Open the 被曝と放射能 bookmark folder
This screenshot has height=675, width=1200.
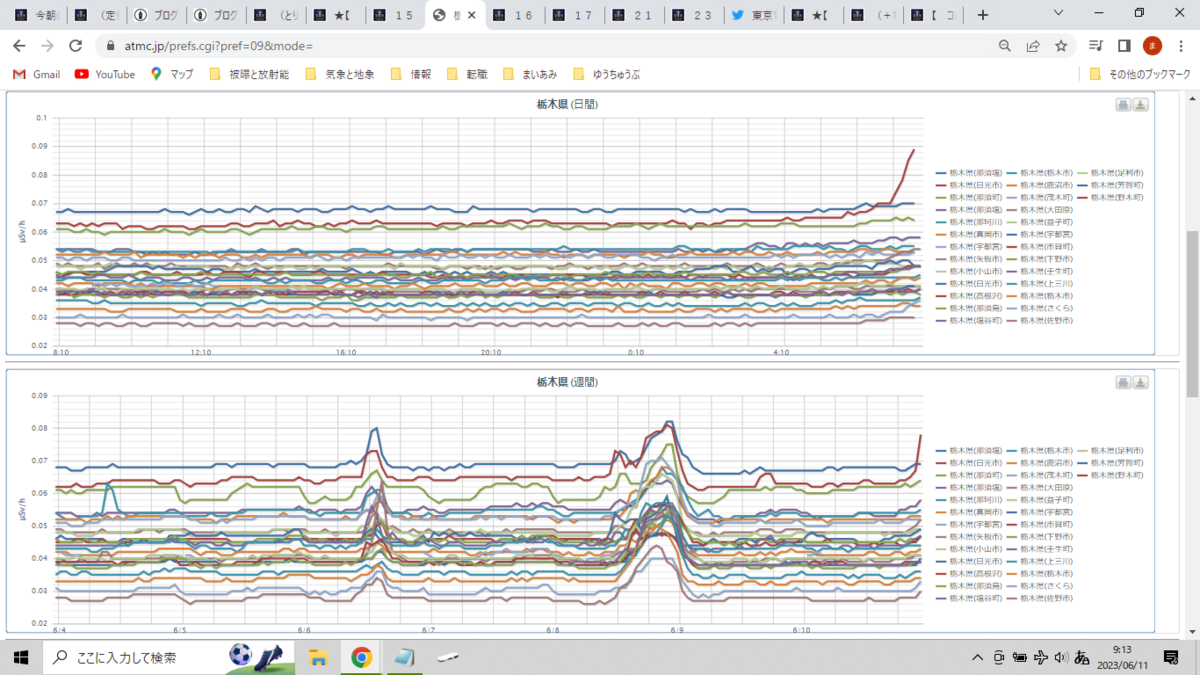(x=249, y=74)
